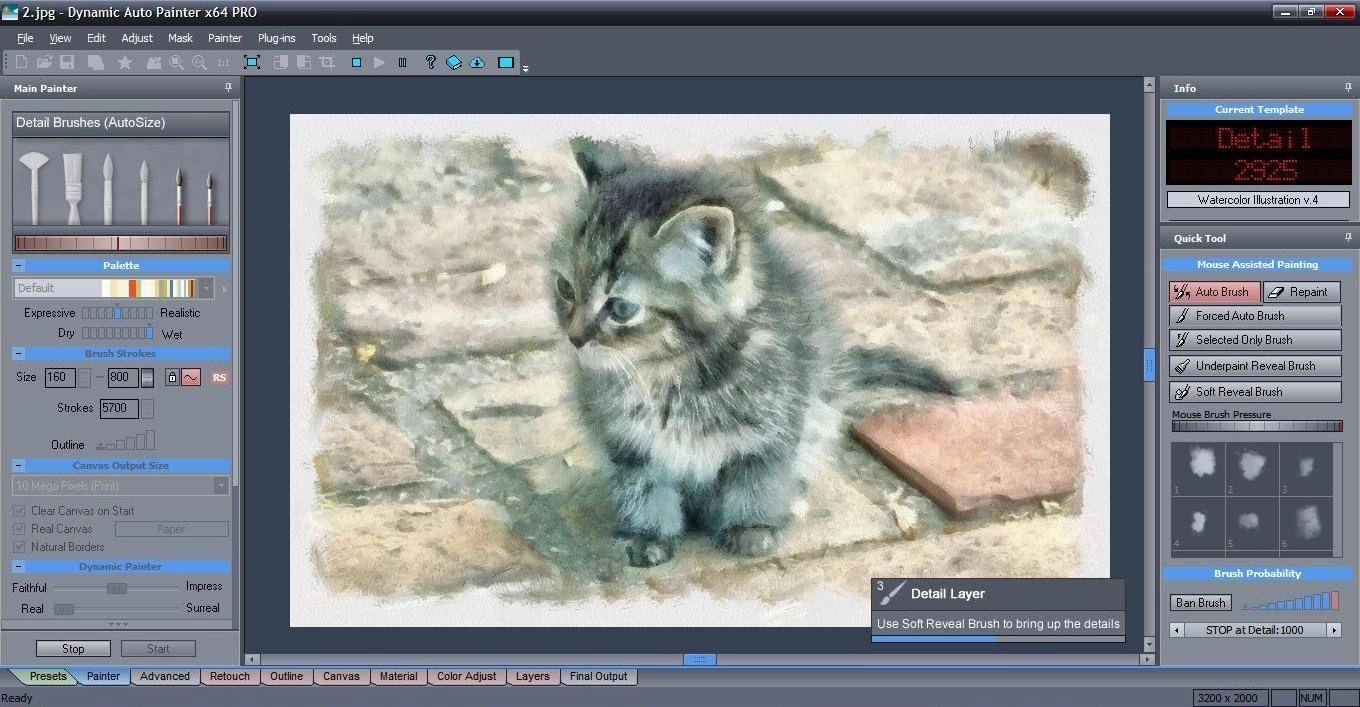Viewport: 1360px width, 707px height.
Task: Toggle Real Canvas checkbox
Action: 19,528
